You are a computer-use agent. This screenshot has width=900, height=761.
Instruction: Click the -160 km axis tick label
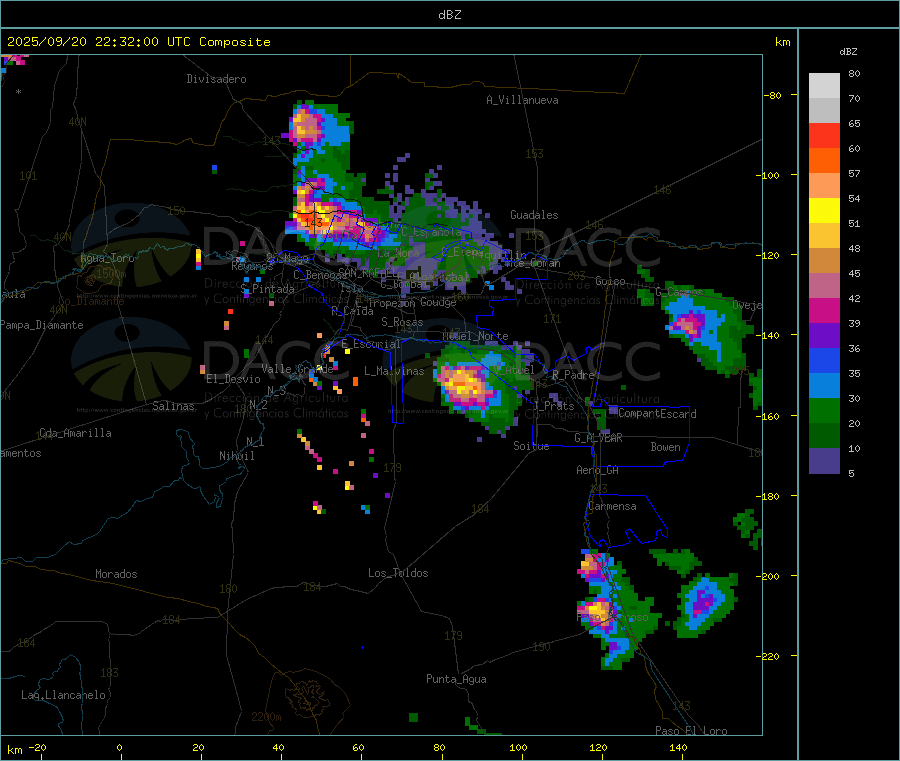click(x=767, y=417)
